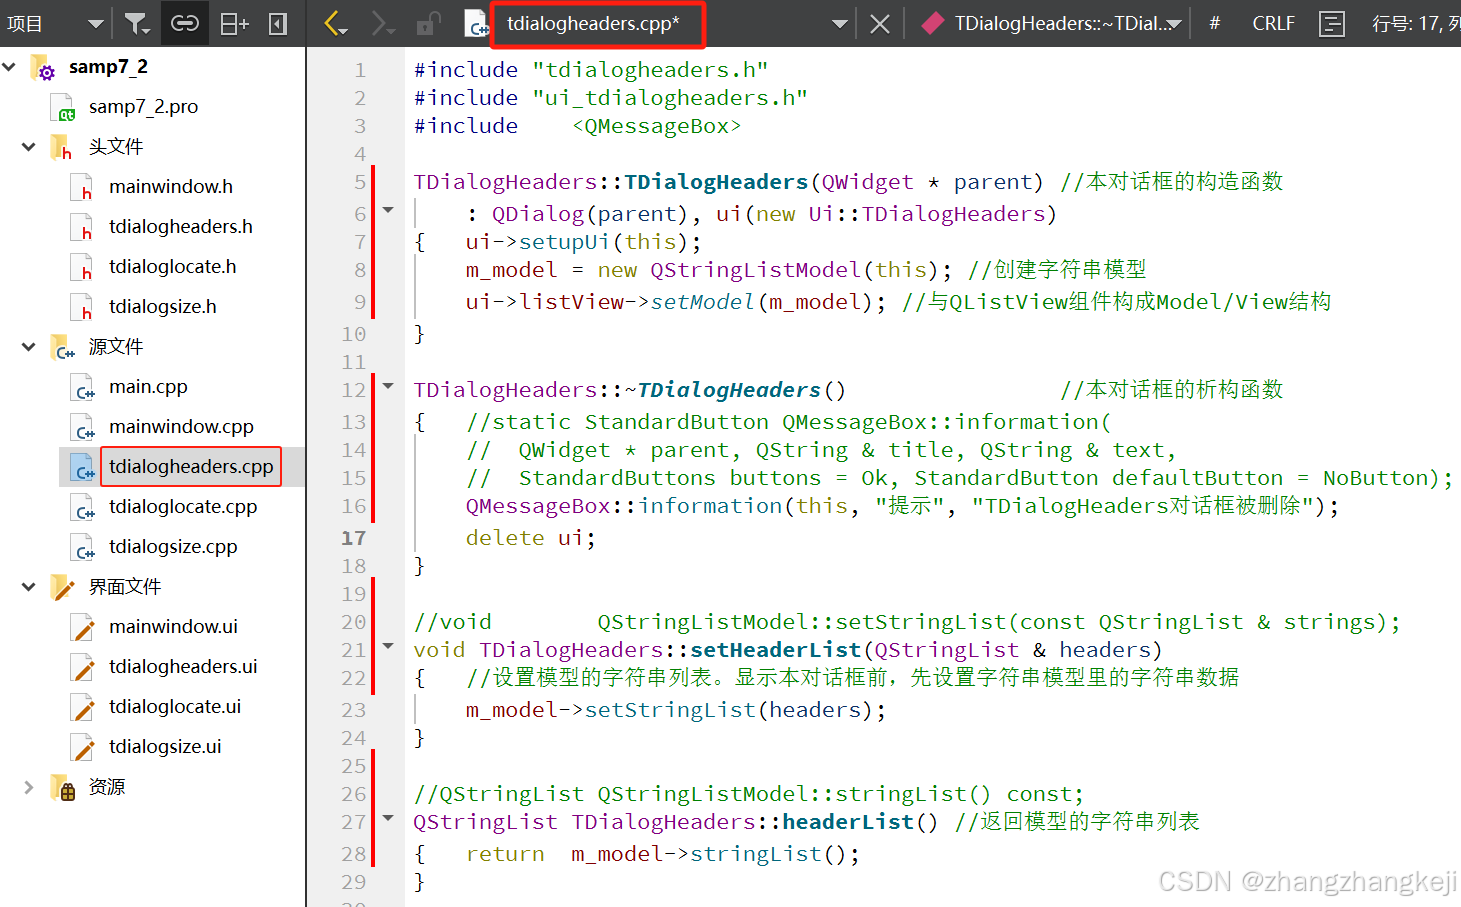This screenshot has height=907, width=1461.
Task: Open mainwindow.ui
Action: click(x=173, y=627)
